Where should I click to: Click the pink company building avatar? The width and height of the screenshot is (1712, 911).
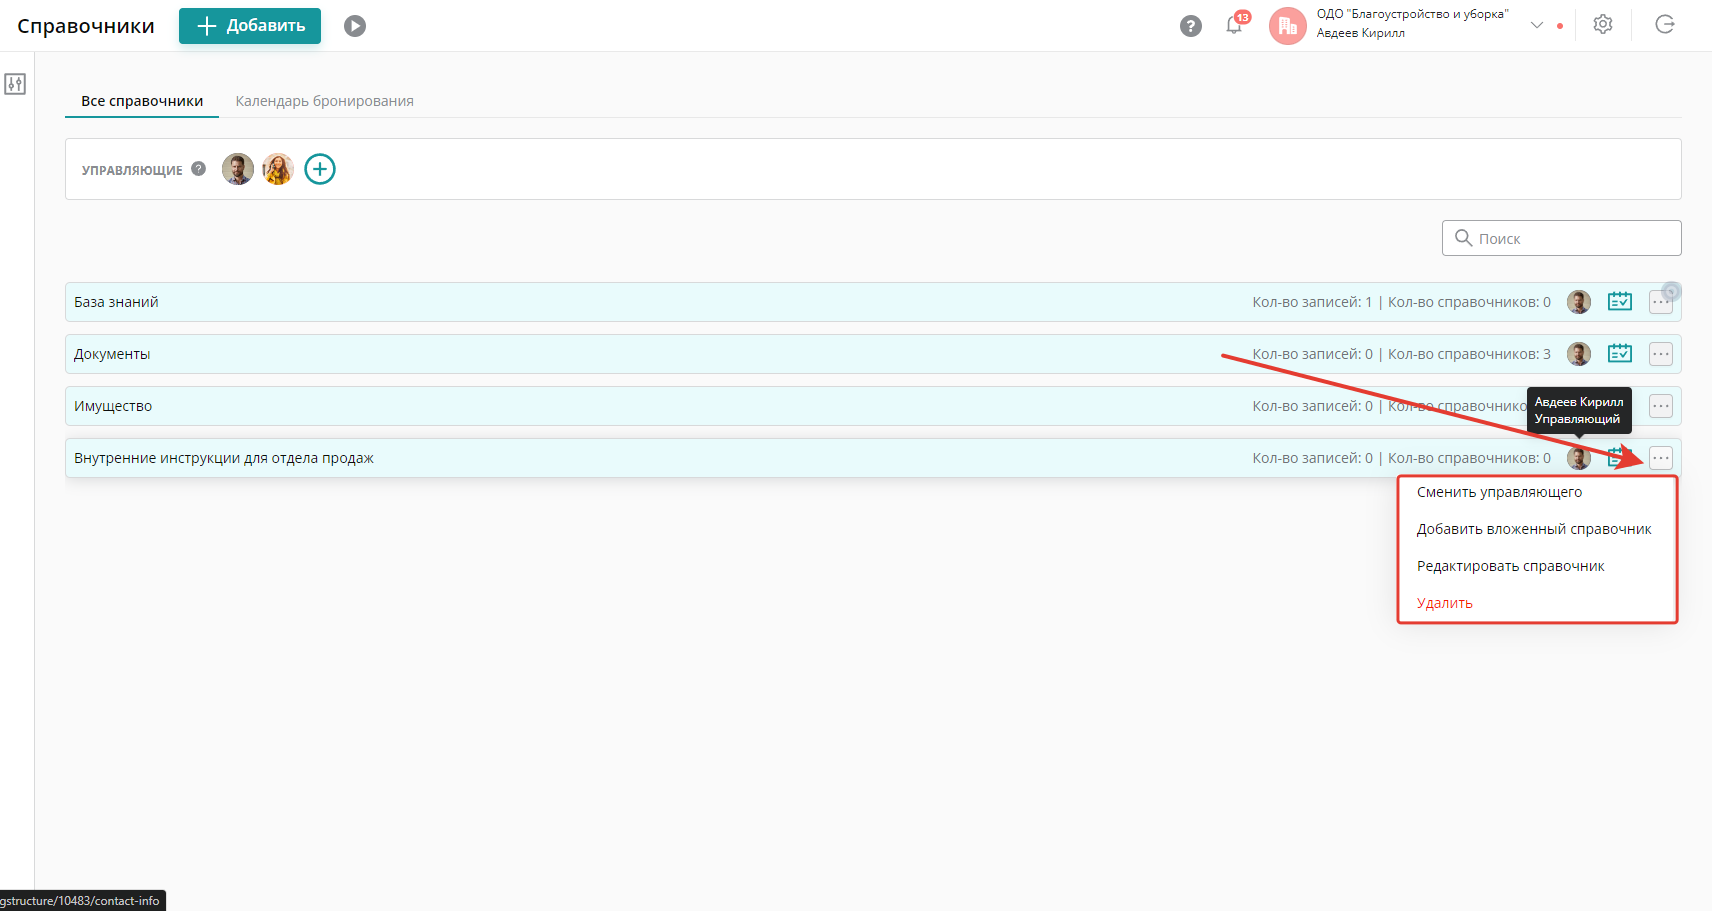[1288, 26]
